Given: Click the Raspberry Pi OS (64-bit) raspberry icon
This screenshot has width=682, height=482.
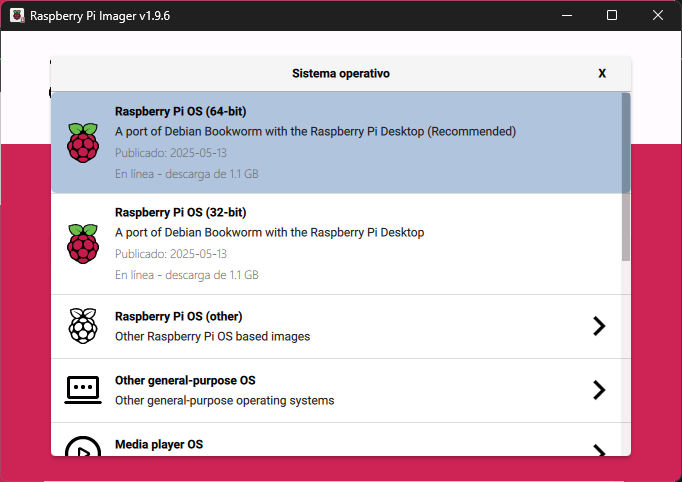Looking at the screenshot, I should click(x=83, y=142).
